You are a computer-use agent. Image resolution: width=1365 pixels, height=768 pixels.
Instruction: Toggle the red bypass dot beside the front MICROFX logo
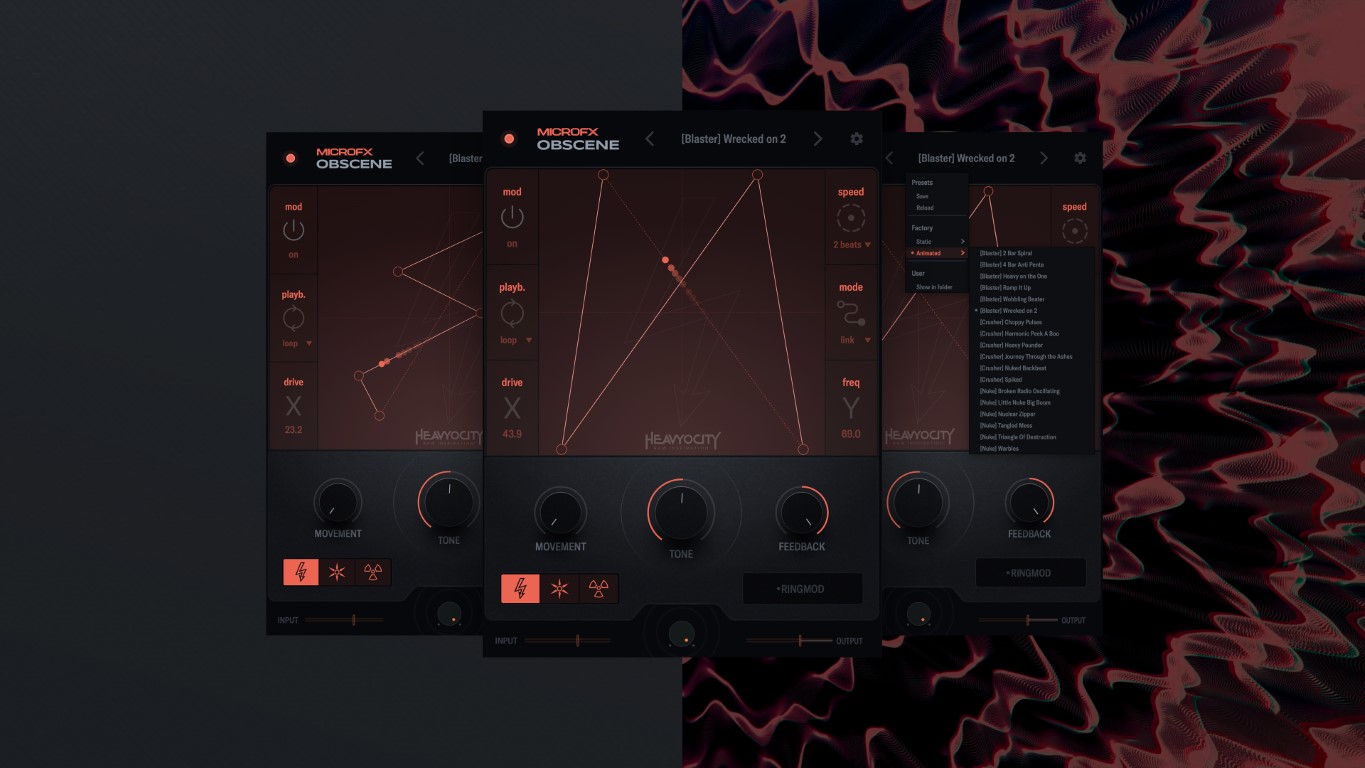coord(509,139)
